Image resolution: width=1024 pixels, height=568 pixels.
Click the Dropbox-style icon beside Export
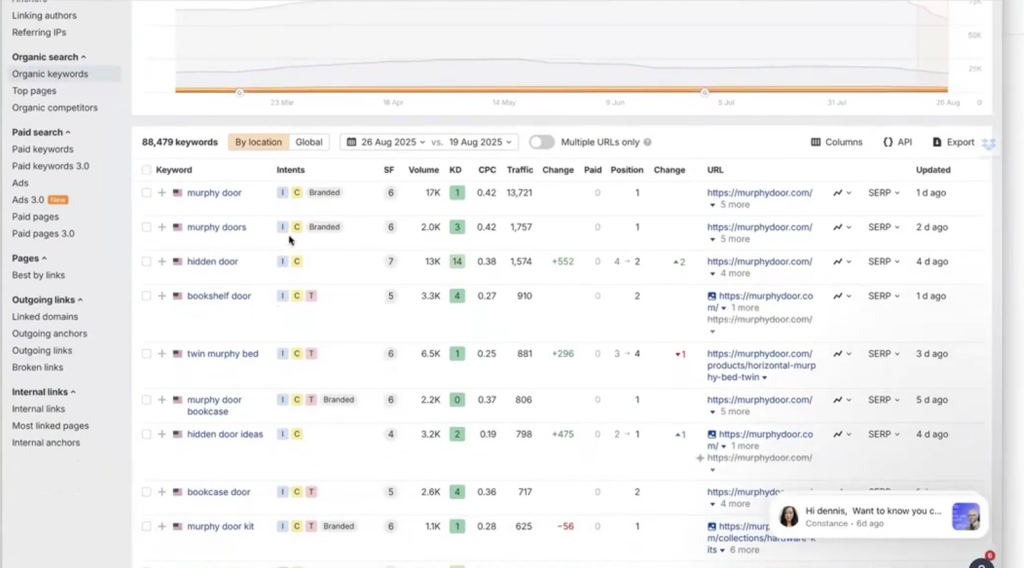coord(989,143)
